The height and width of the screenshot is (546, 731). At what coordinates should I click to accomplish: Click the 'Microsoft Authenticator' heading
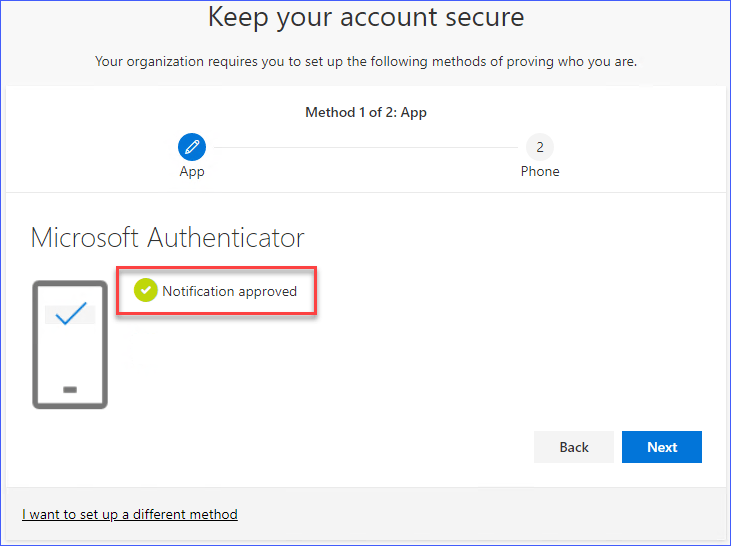tap(168, 237)
